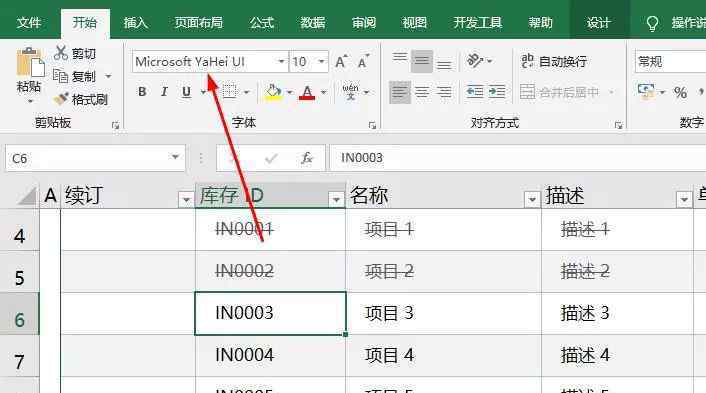The width and height of the screenshot is (706, 393).
Task: Open filter dropdown on 名称 column
Action: coord(532,199)
